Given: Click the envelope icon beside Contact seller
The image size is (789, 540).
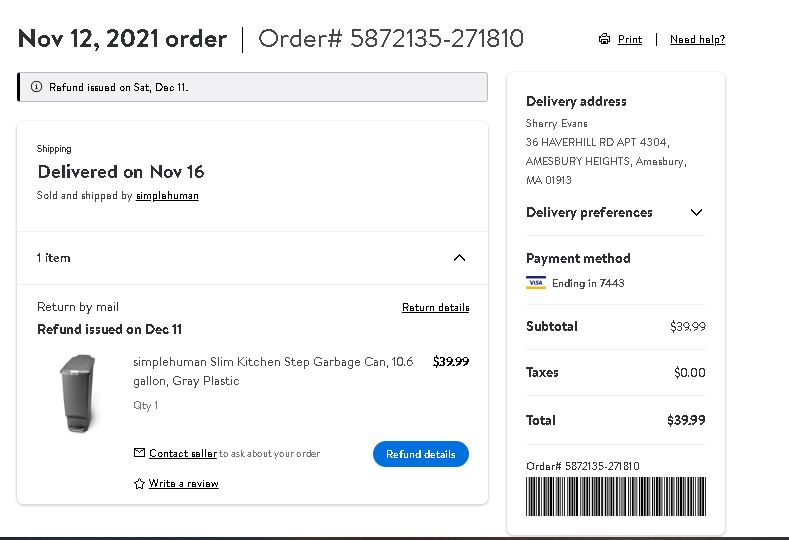Looking at the screenshot, I should point(139,452).
